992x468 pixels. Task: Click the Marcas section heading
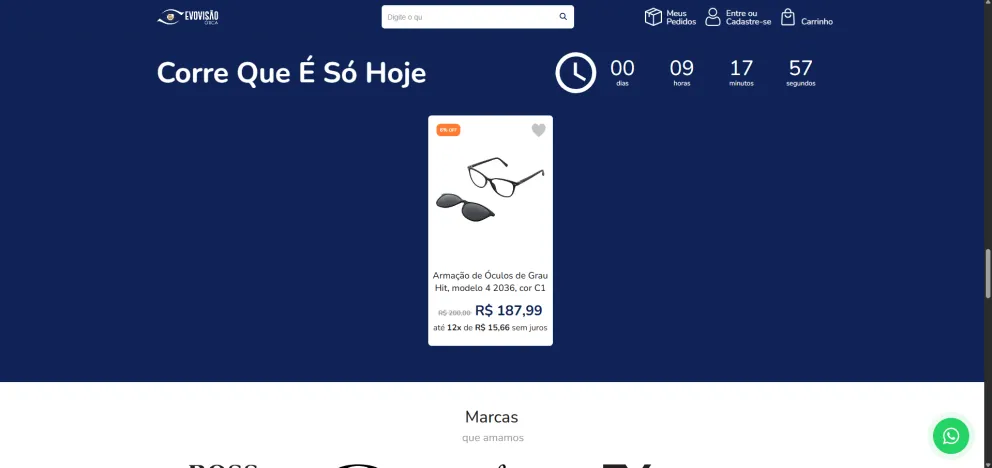tap(492, 417)
